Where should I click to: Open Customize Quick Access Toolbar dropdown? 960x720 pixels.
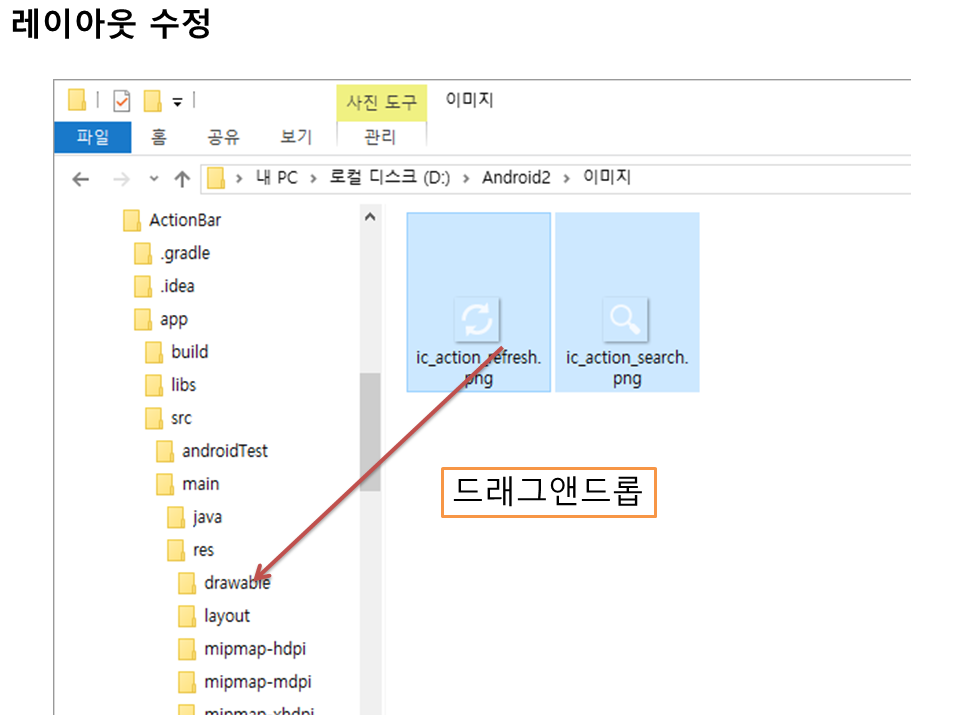pyautogui.click(x=177, y=101)
